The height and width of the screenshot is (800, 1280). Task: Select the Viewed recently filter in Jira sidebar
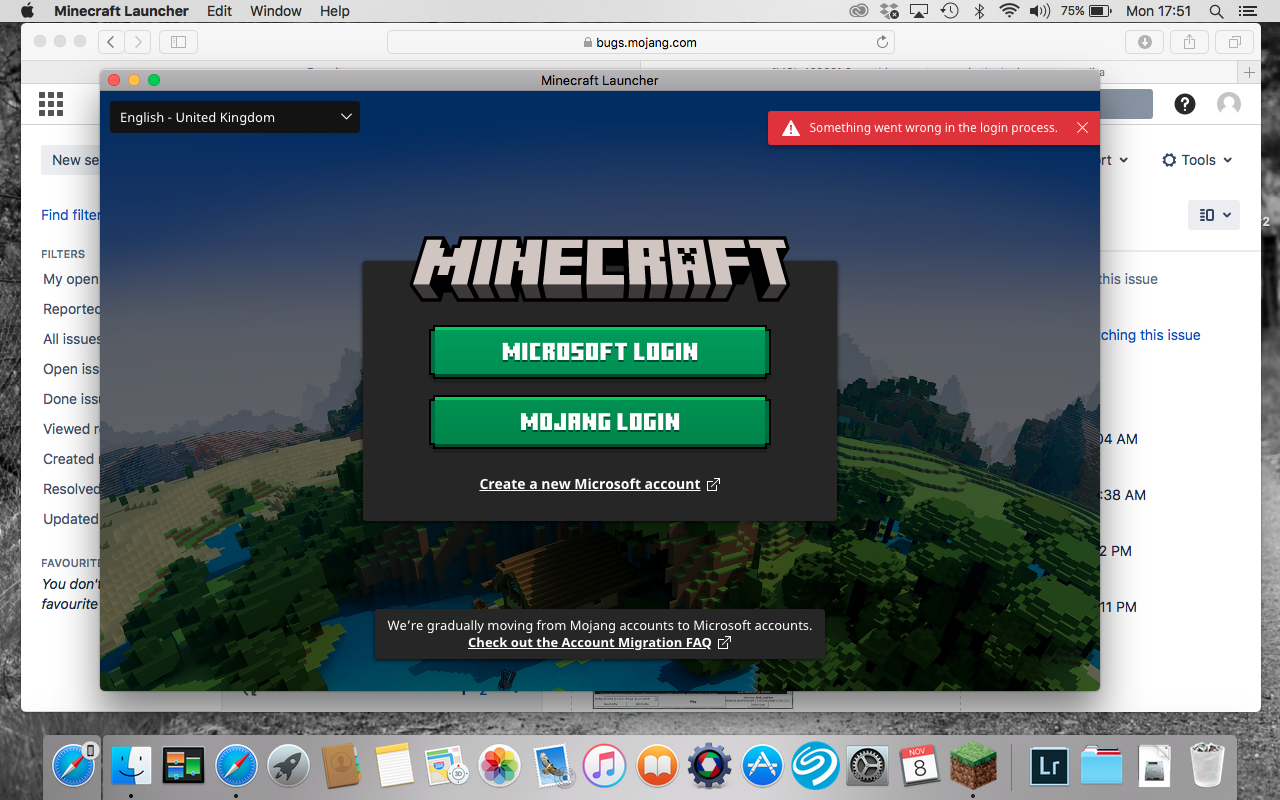71,429
